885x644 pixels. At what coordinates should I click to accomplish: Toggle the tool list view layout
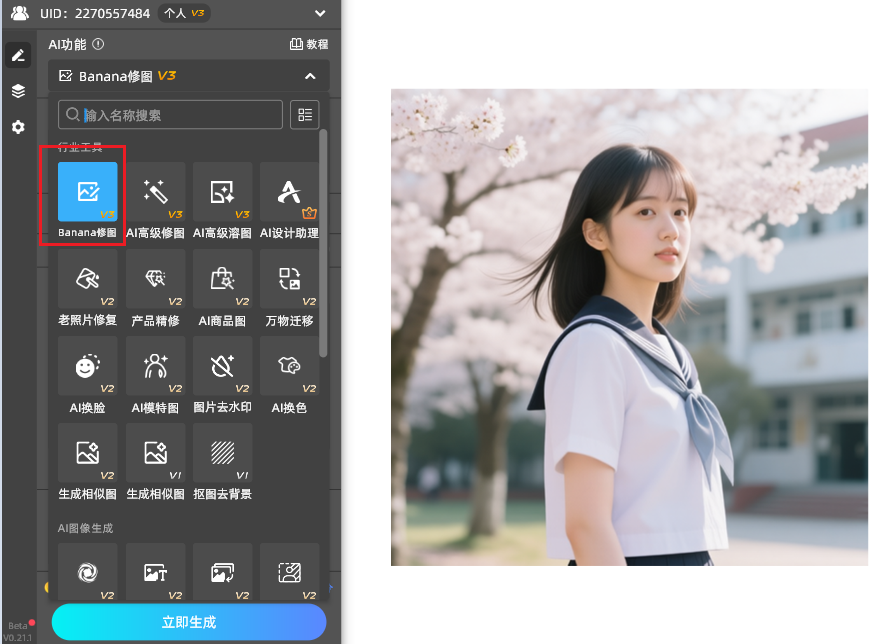click(304, 115)
